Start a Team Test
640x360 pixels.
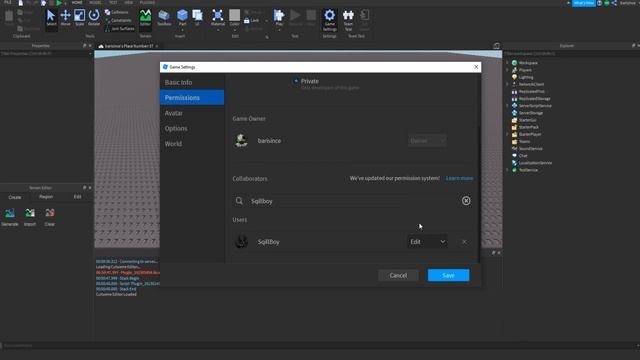click(348, 20)
